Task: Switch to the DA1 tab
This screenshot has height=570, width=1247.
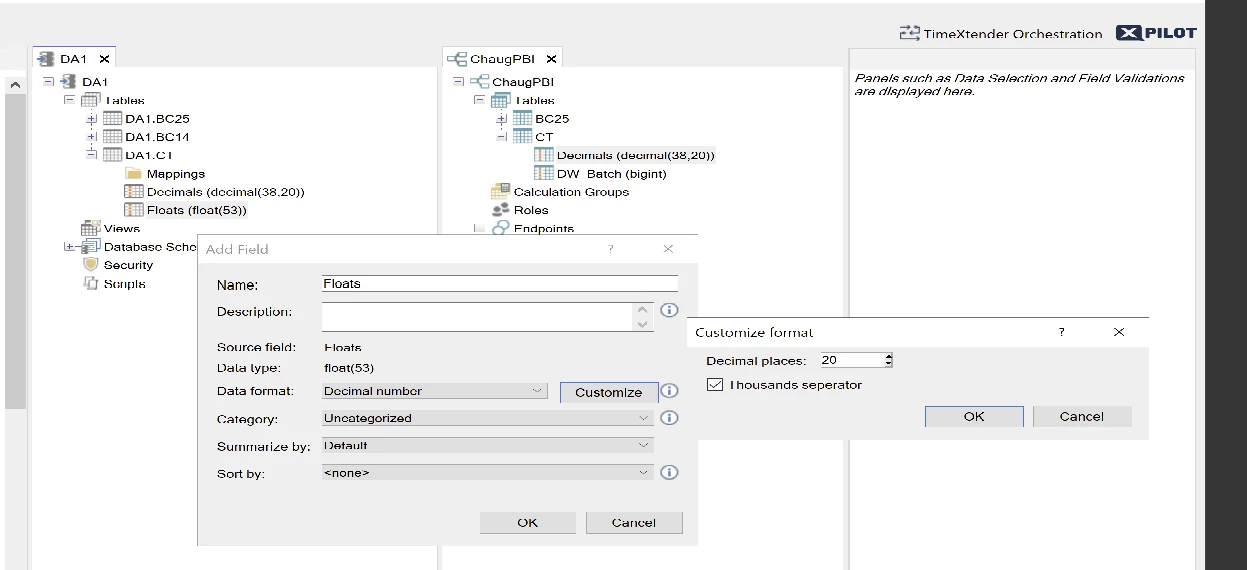Action: point(73,59)
